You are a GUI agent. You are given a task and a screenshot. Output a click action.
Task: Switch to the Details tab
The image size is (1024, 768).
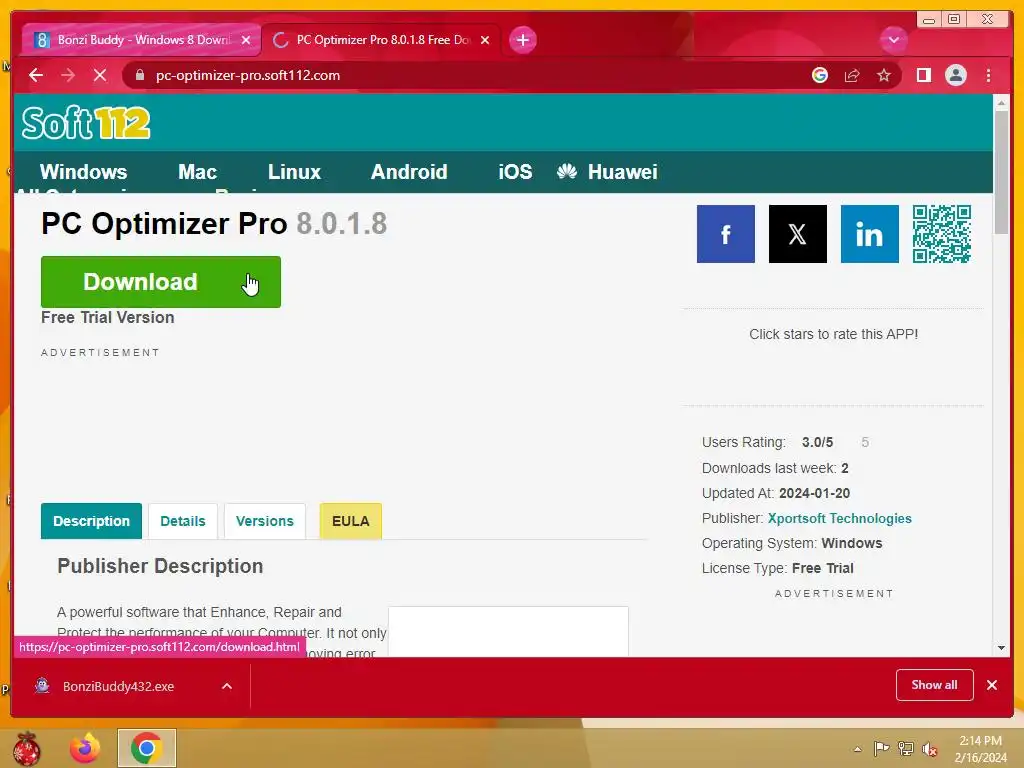pyautogui.click(x=183, y=521)
